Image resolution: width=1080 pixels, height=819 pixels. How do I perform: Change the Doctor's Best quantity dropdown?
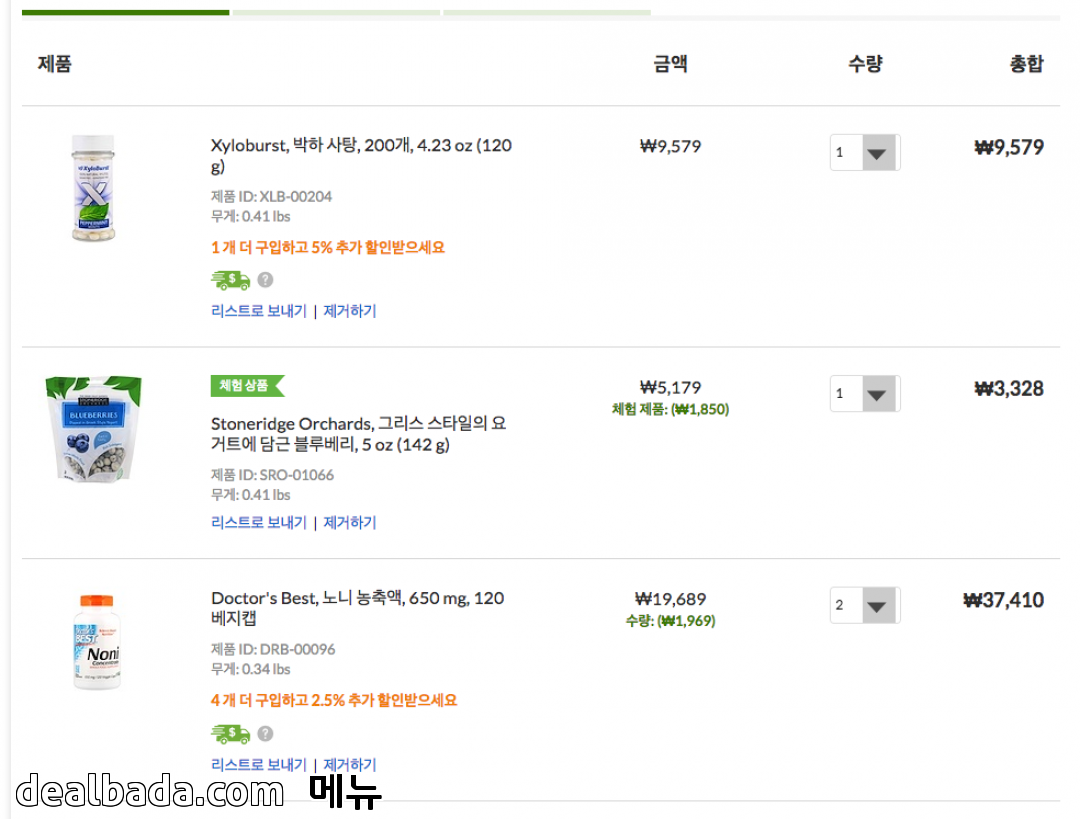(865, 605)
